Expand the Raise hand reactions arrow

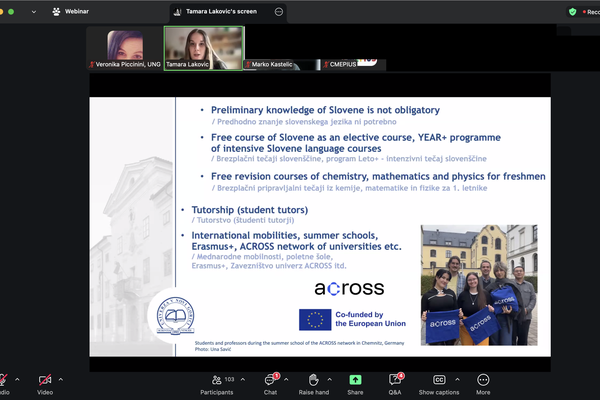pyautogui.click(x=329, y=380)
